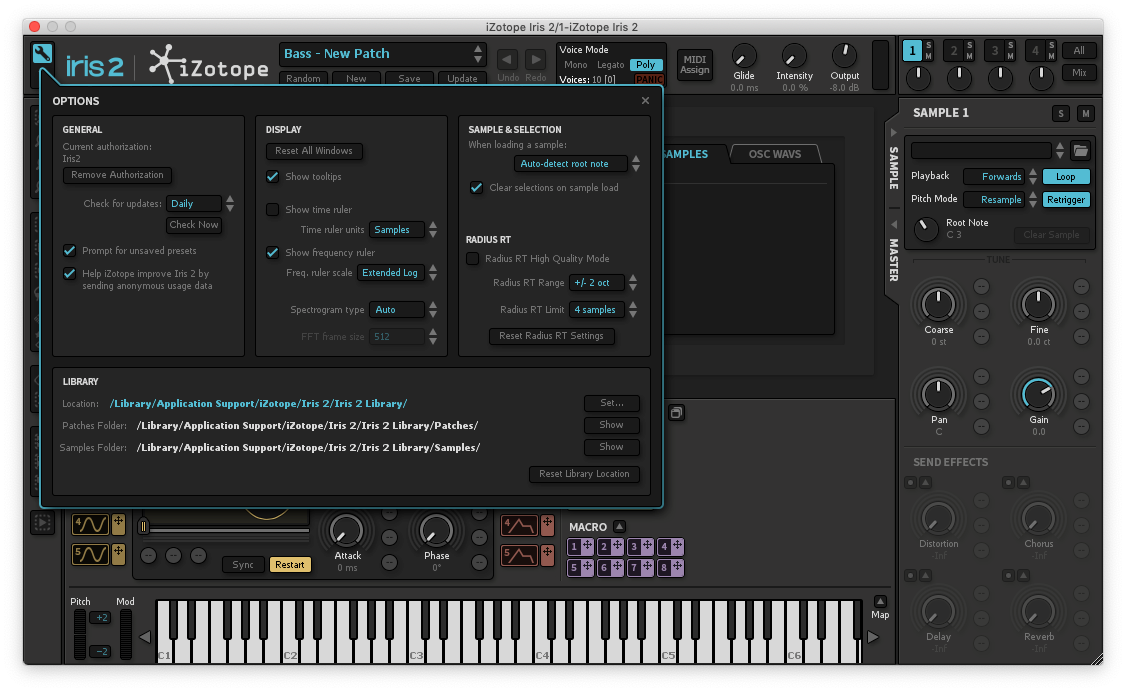Click the Redo right-arrow icon

tap(535, 60)
